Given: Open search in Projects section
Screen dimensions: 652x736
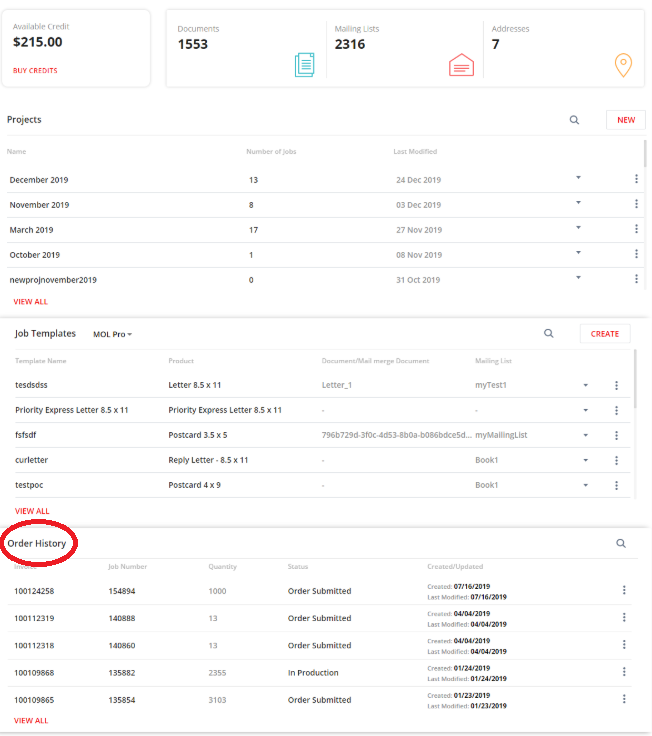Looking at the screenshot, I should point(574,120).
